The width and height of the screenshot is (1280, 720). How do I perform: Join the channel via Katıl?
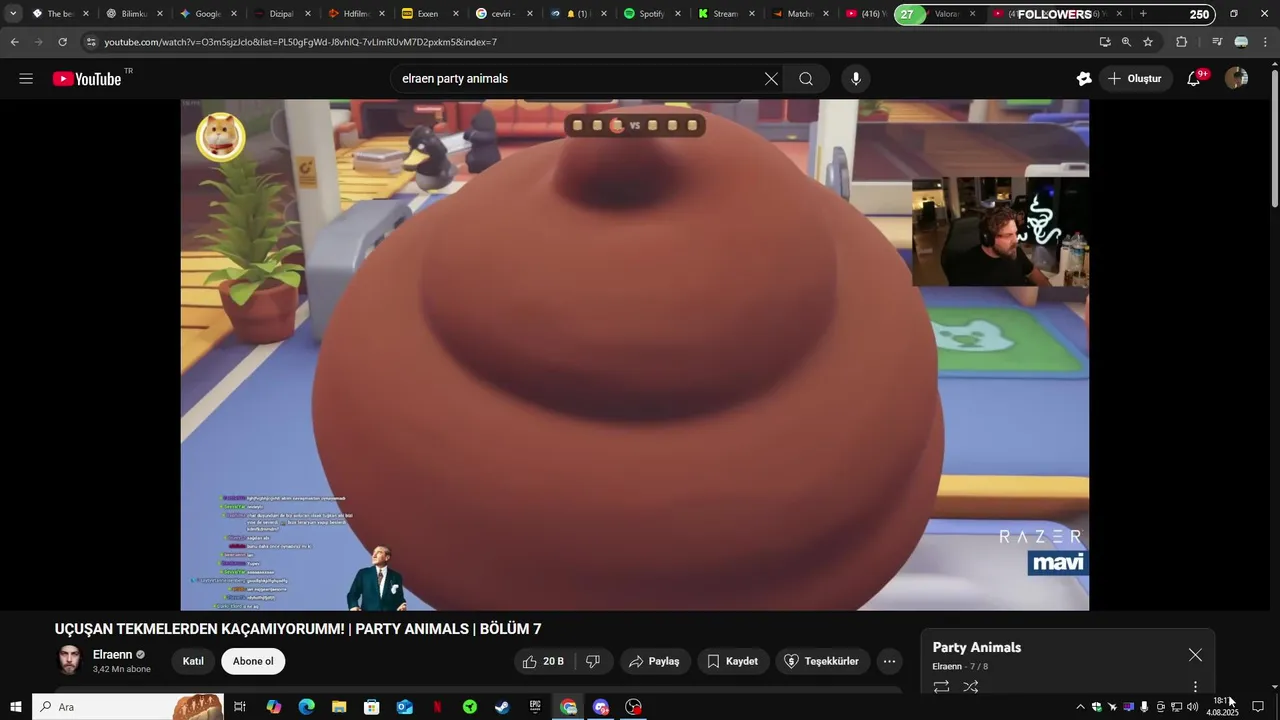[x=193, y=661]
